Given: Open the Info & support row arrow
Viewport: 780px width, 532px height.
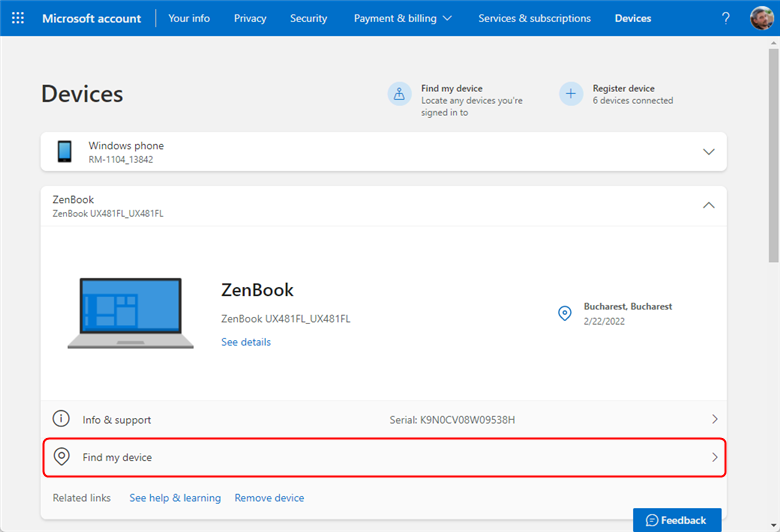Looking at the screenshot, I should [x=715, y=419].
